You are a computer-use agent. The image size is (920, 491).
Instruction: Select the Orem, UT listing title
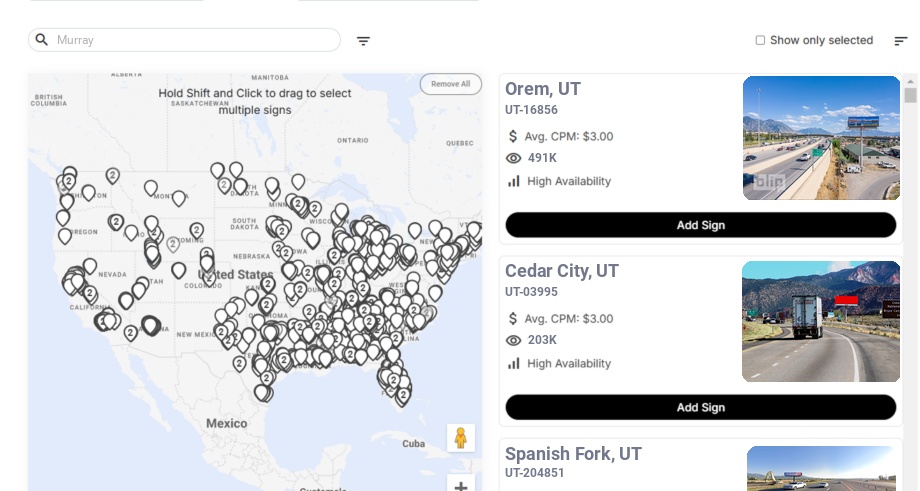coord(542,89)
